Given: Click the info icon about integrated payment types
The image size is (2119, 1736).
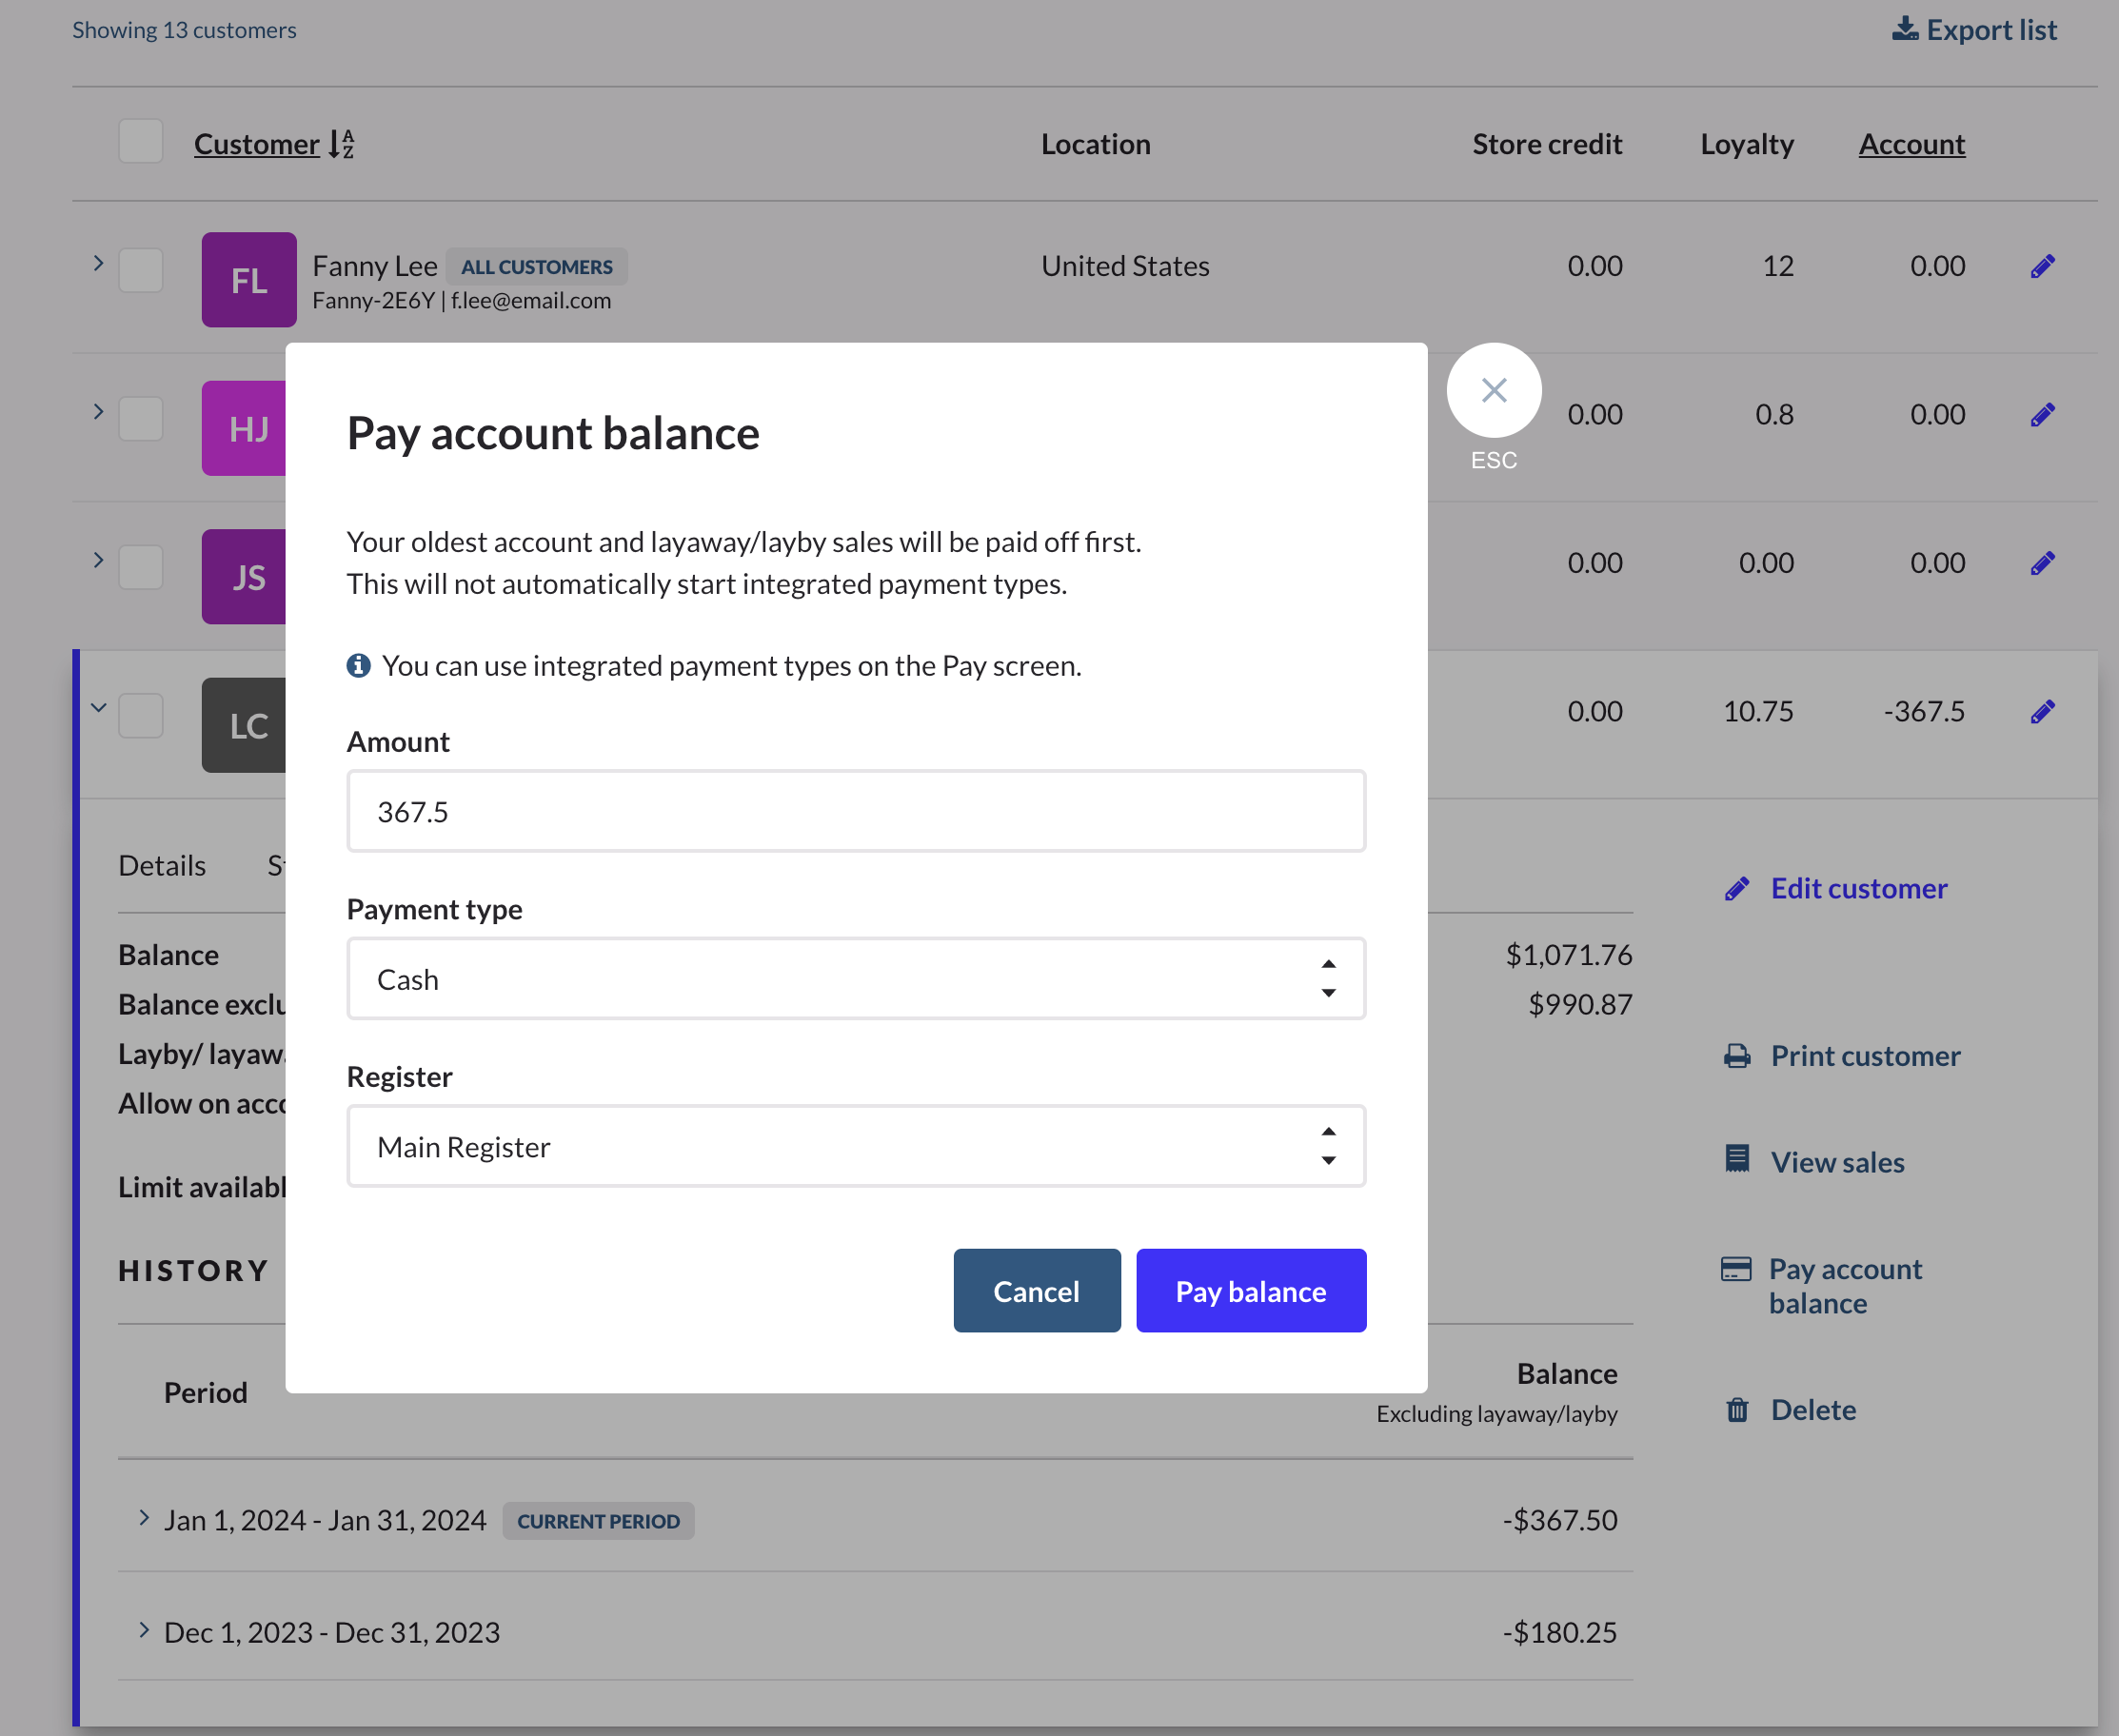Looking at the screenshot, I should pyautogui.click(x=359, y=664).
